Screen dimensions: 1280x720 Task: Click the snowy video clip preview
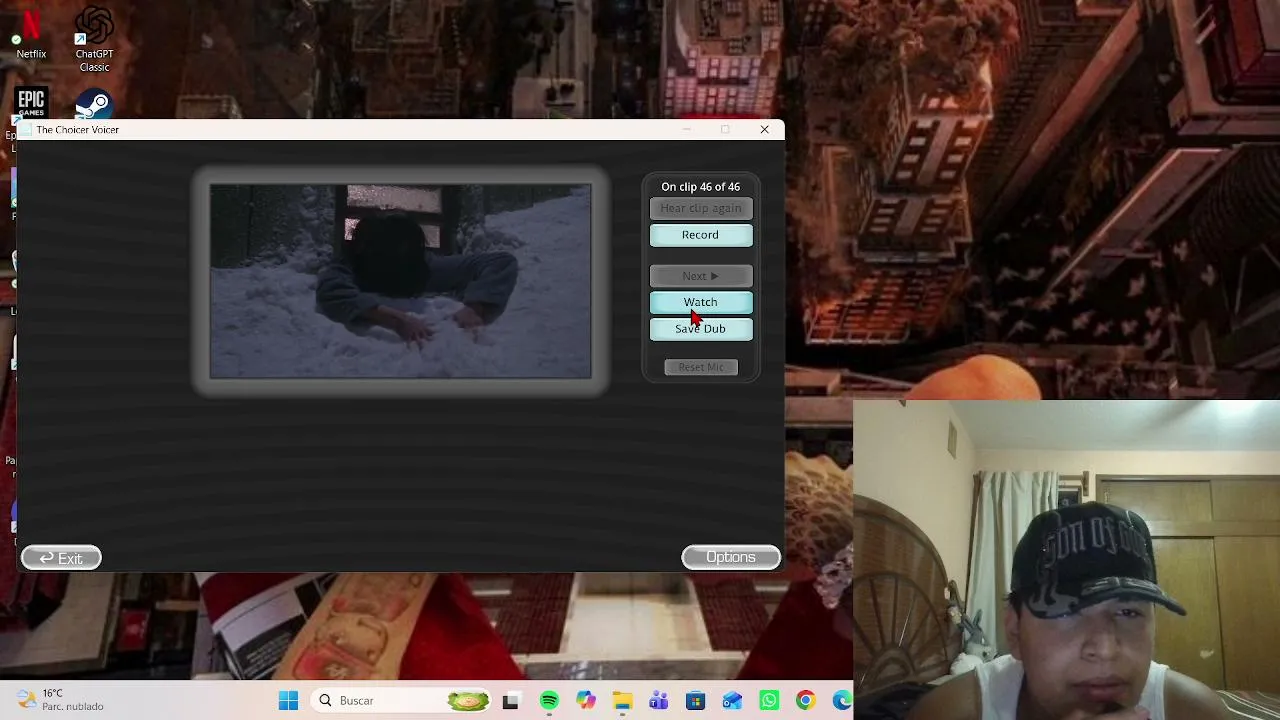pos(400,281)
